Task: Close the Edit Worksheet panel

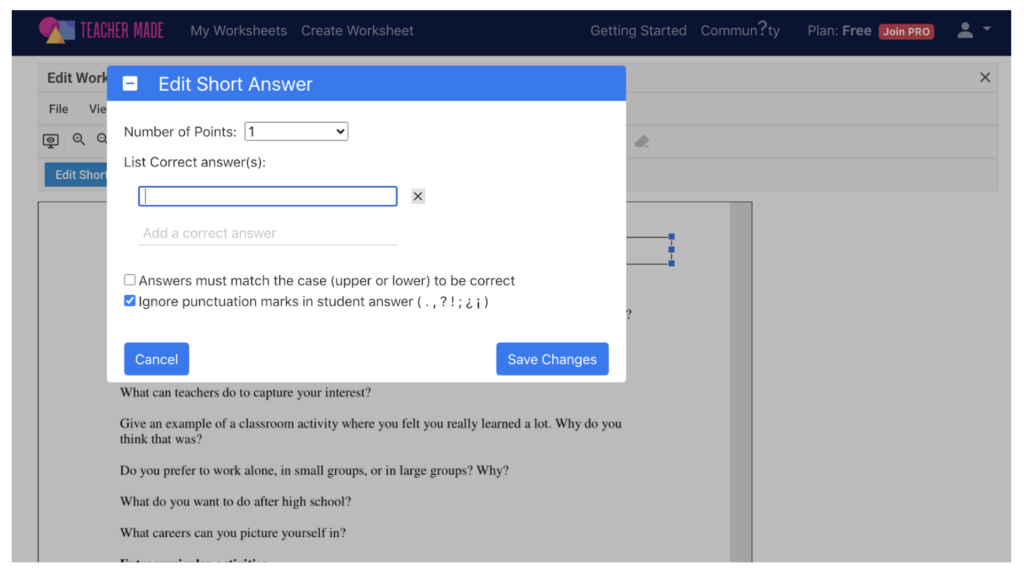Action: tap(985, 78)
